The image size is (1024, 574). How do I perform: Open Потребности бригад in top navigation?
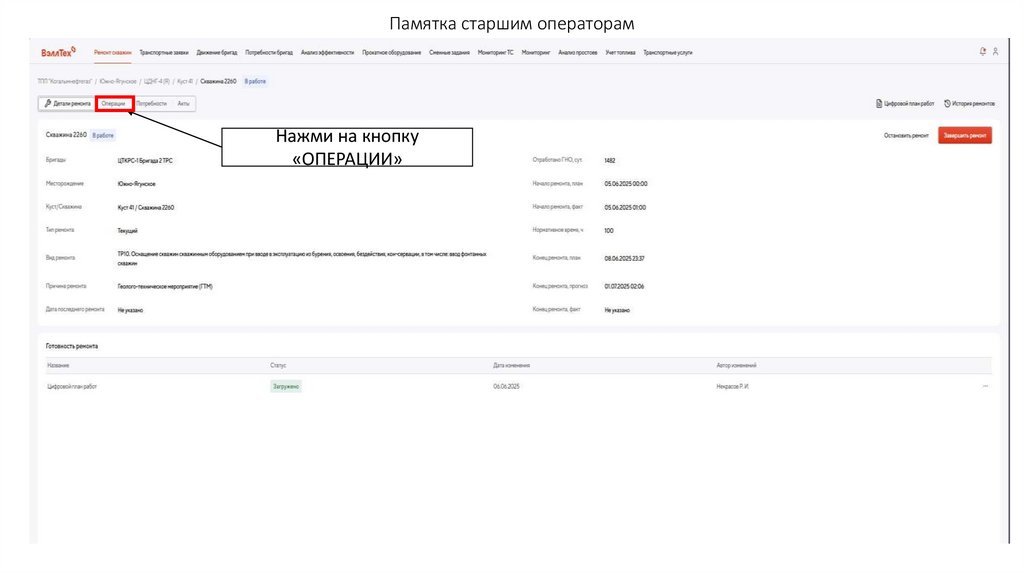[x=269, y=52]
